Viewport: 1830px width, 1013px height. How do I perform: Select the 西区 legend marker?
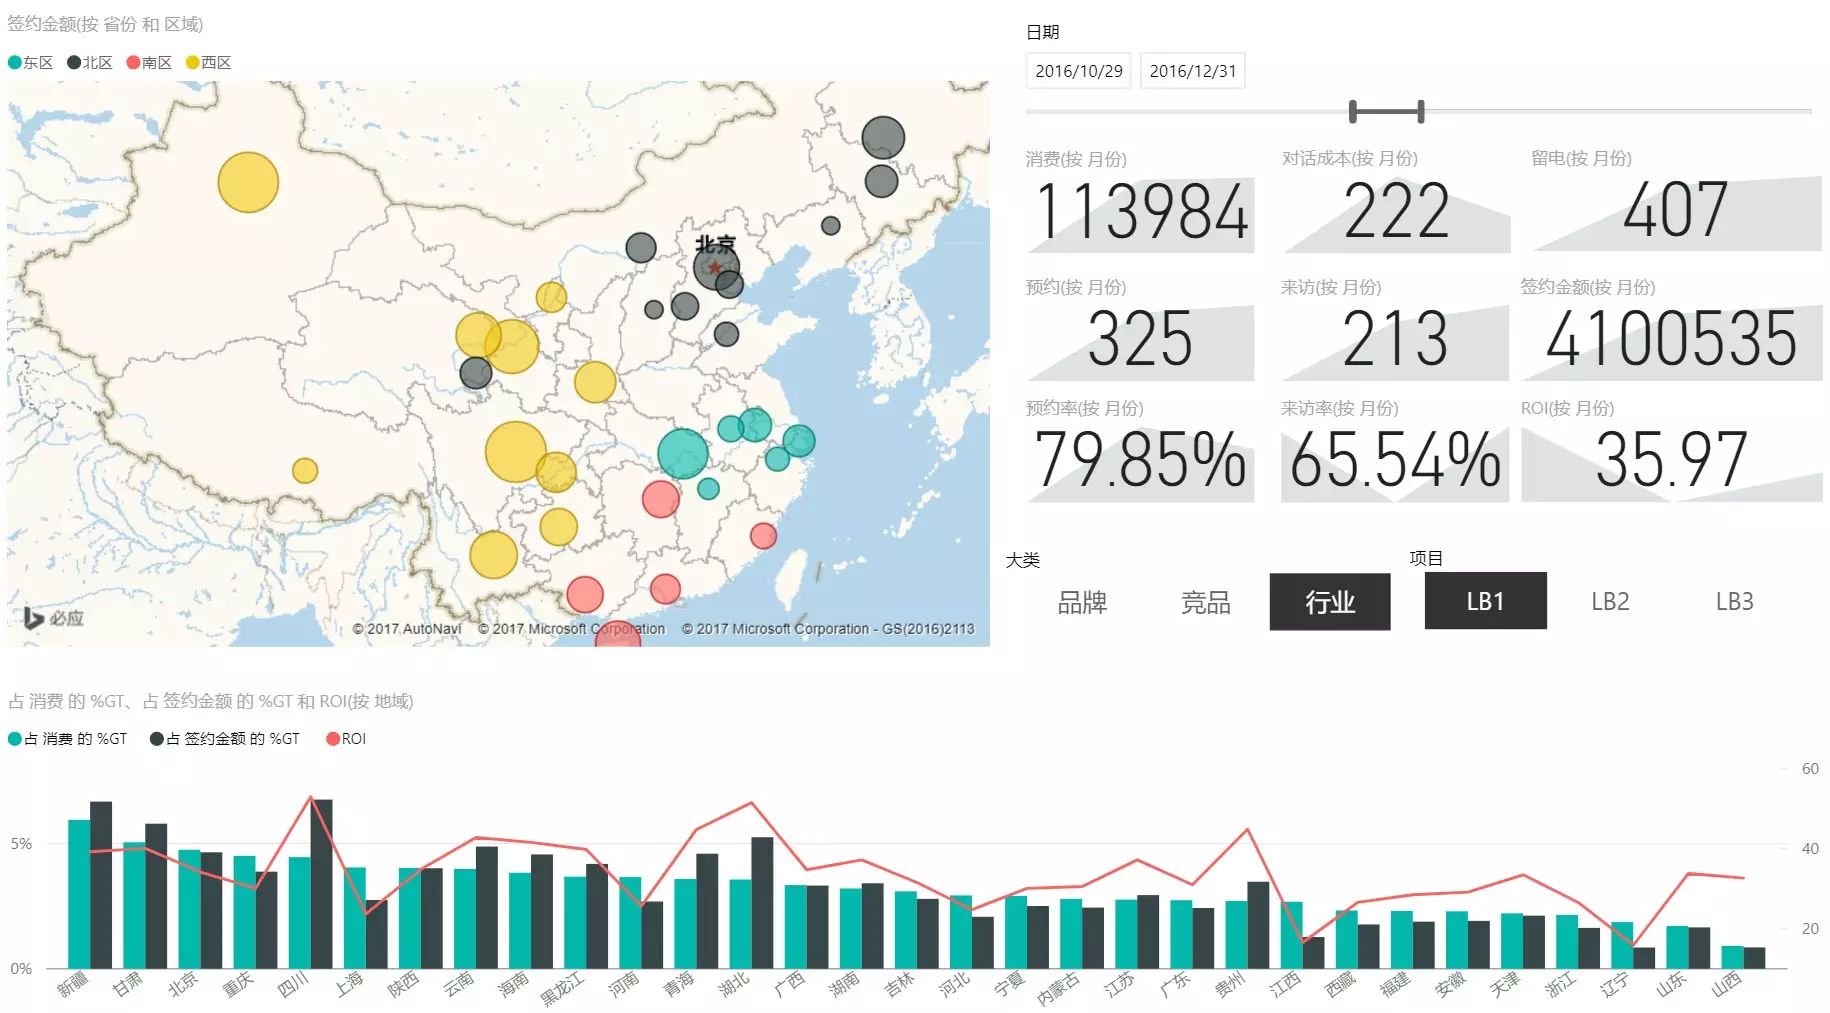point(192,63)
